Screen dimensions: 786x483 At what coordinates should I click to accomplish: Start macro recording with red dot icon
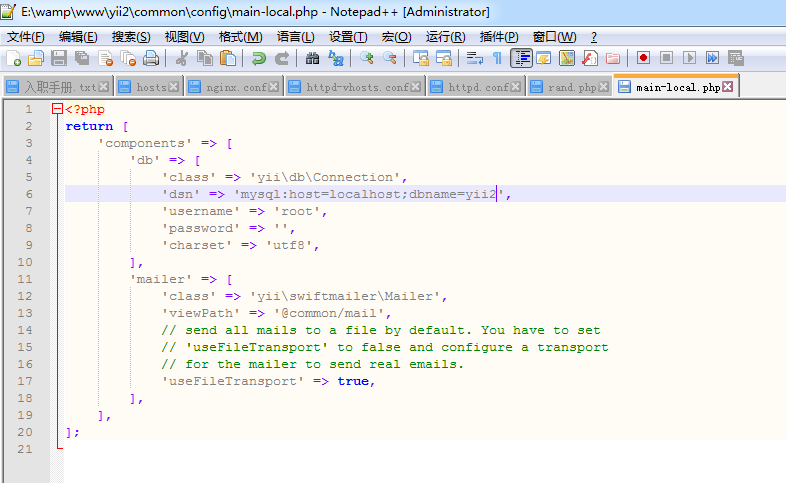point(644,58)
